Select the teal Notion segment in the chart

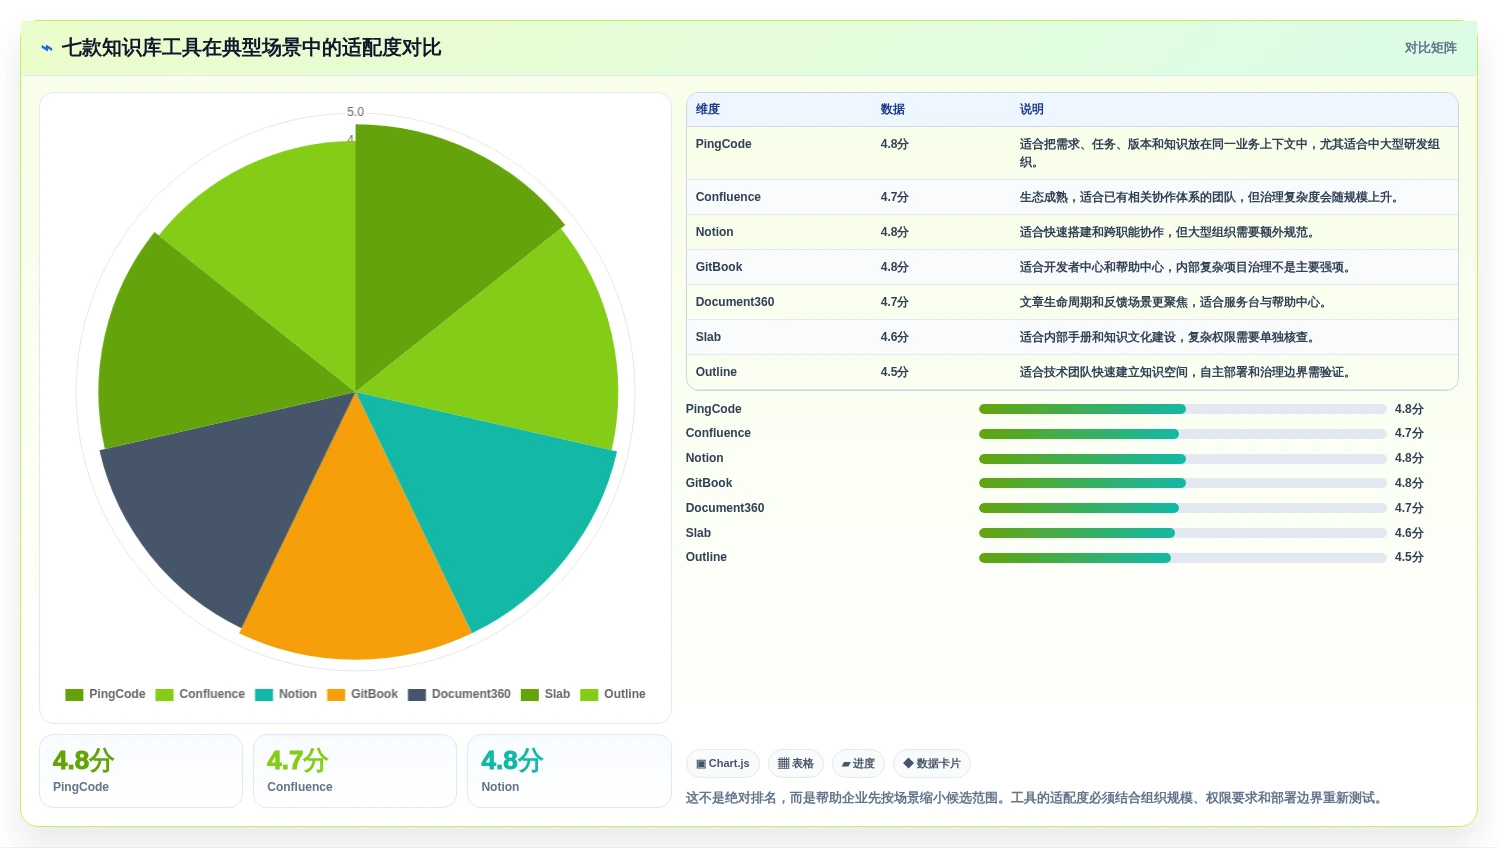(500, 500)
